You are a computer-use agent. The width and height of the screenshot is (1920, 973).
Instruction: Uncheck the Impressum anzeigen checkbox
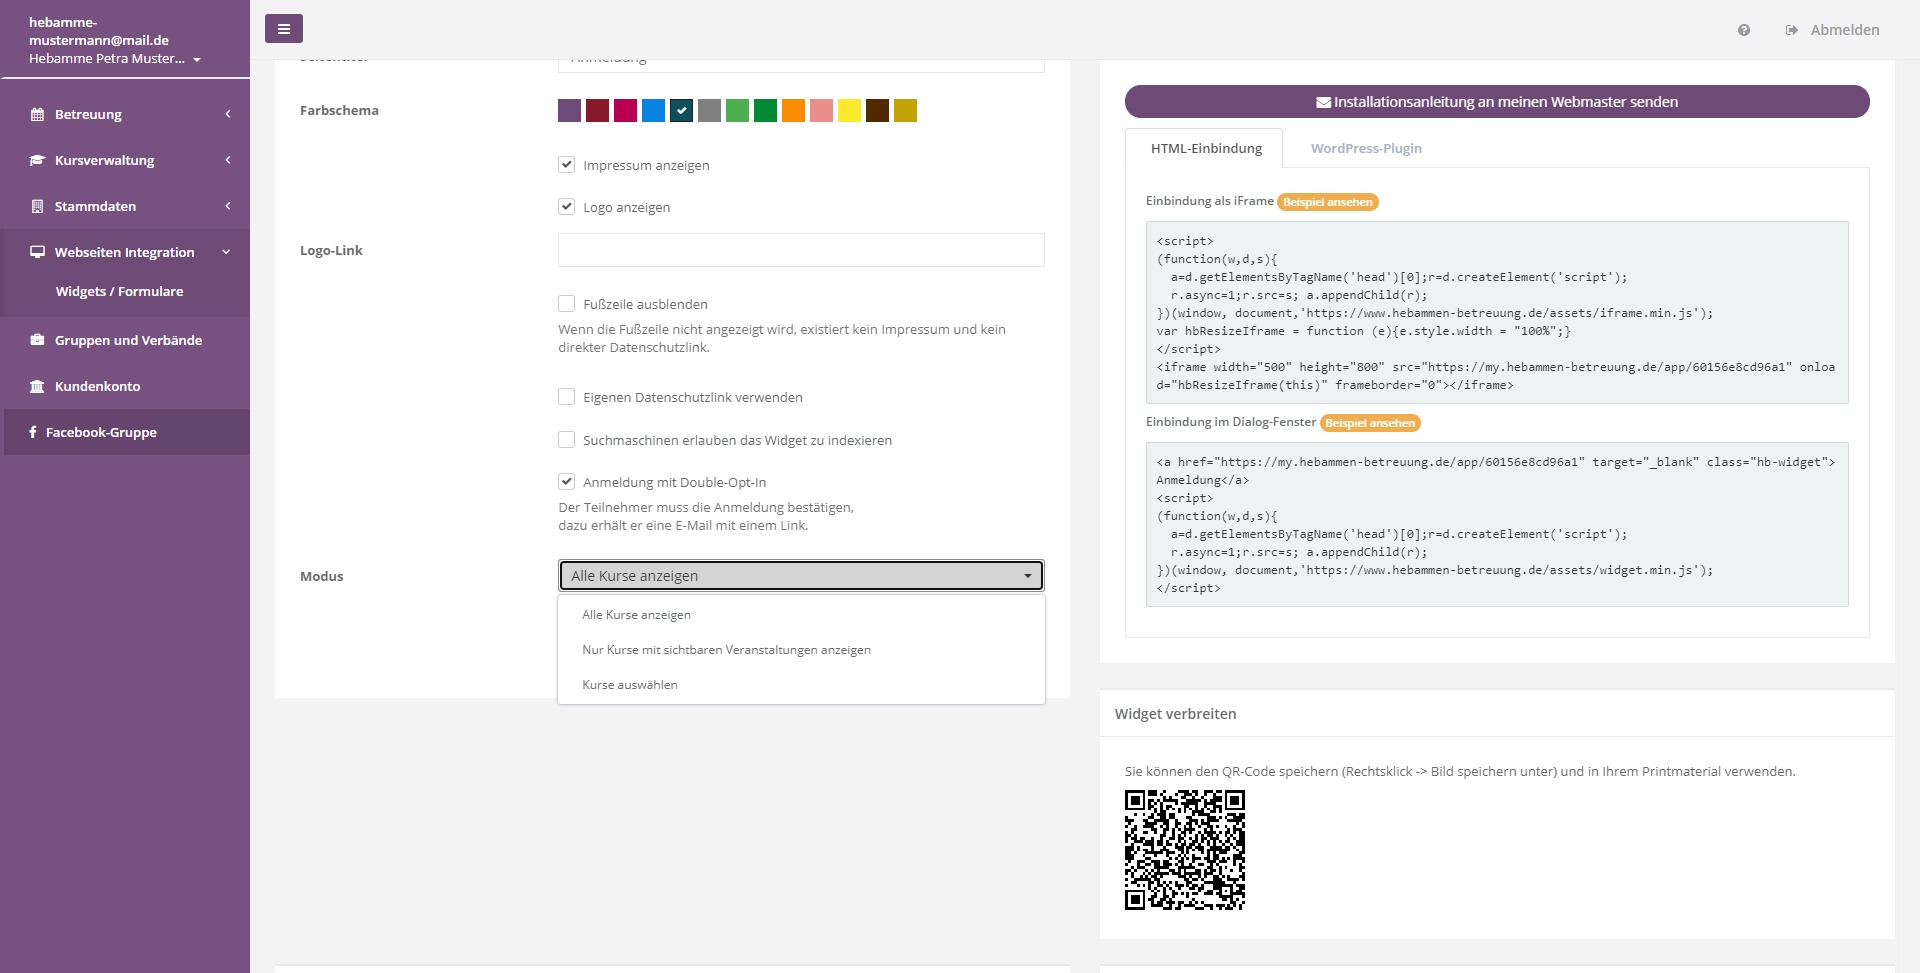click(x=567, y=165)
